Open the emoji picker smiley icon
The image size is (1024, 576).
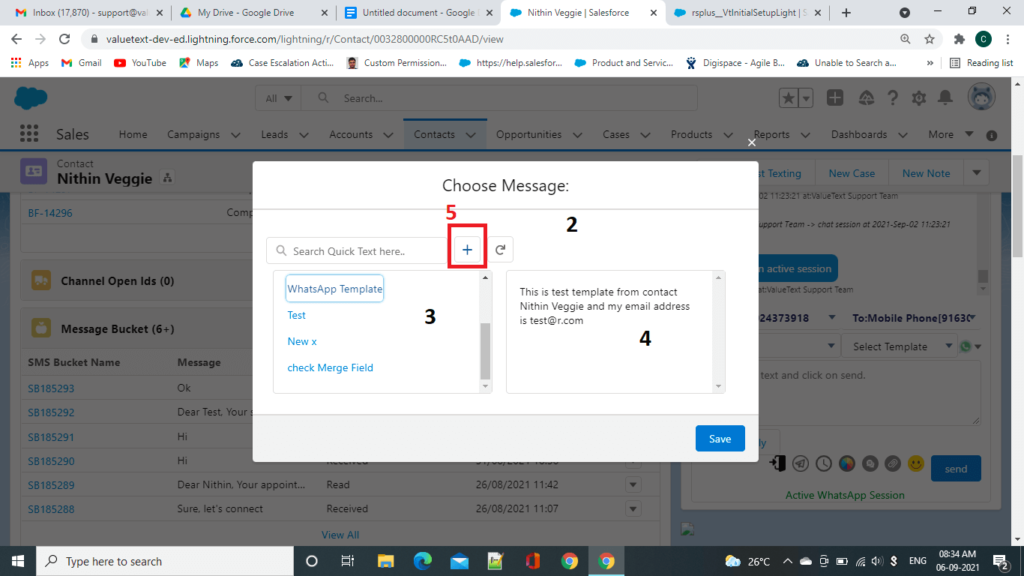point(916,463)
